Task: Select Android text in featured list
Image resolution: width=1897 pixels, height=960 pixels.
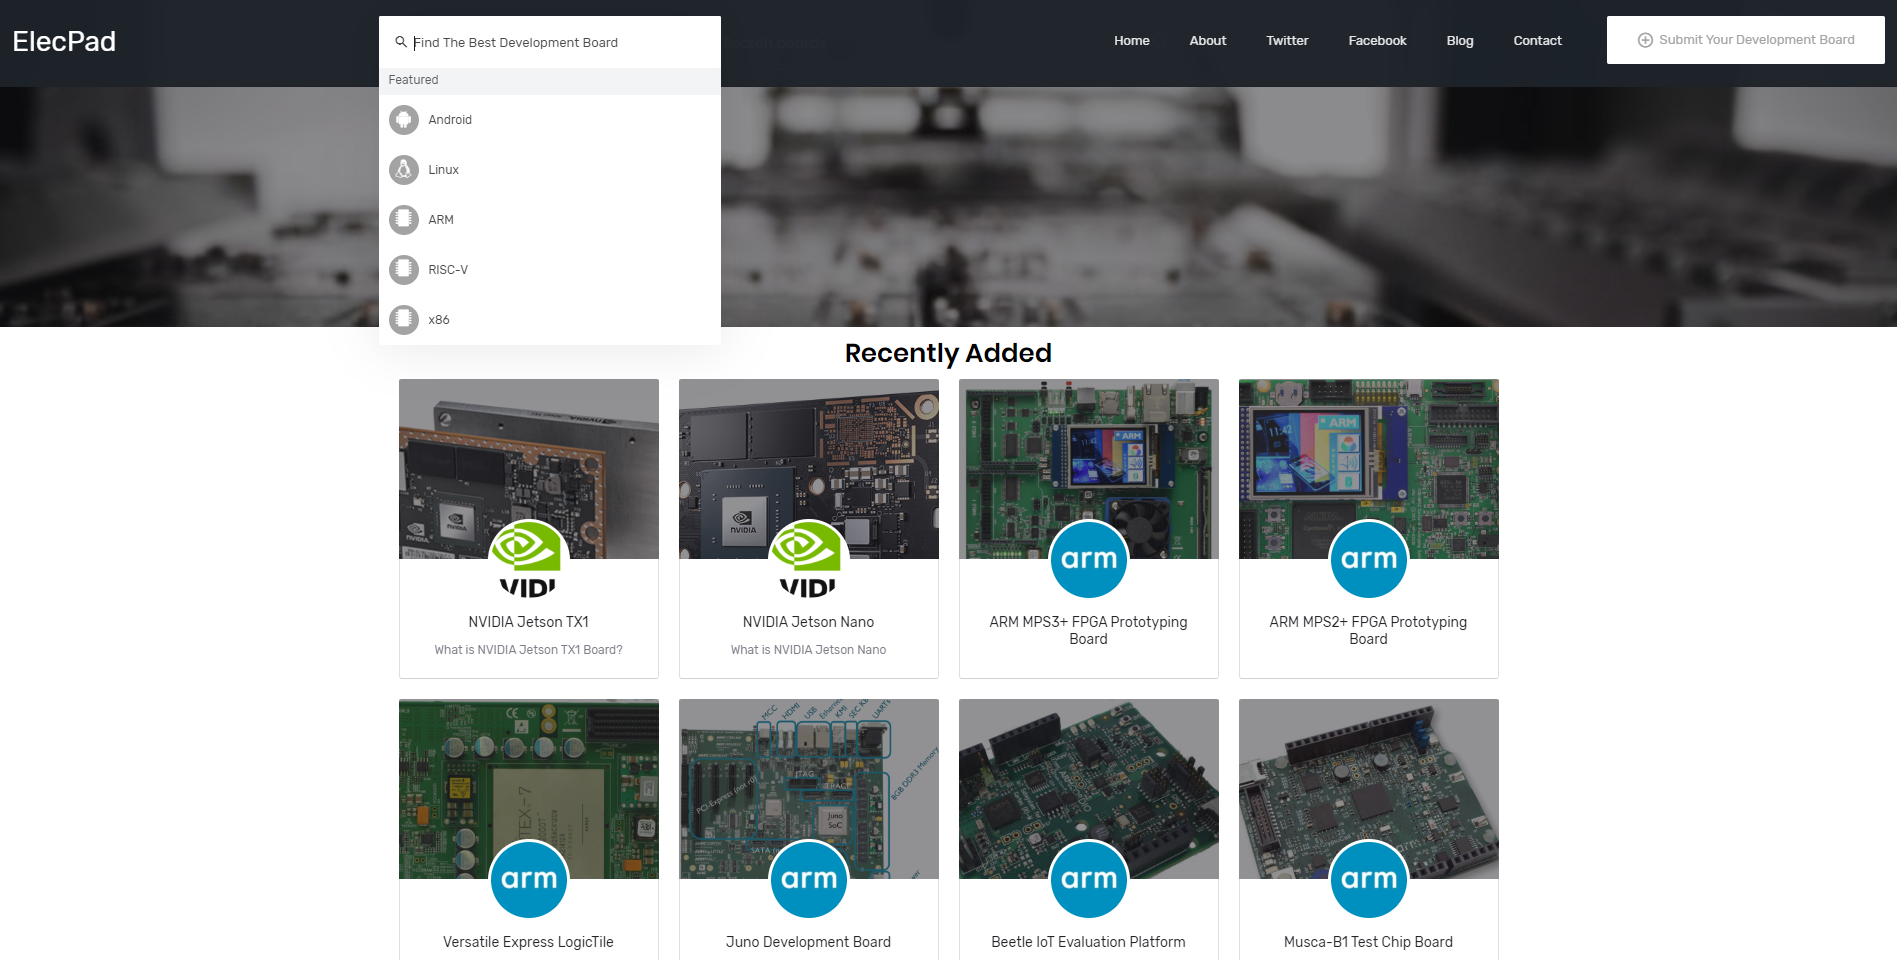Action: (450, 120)
